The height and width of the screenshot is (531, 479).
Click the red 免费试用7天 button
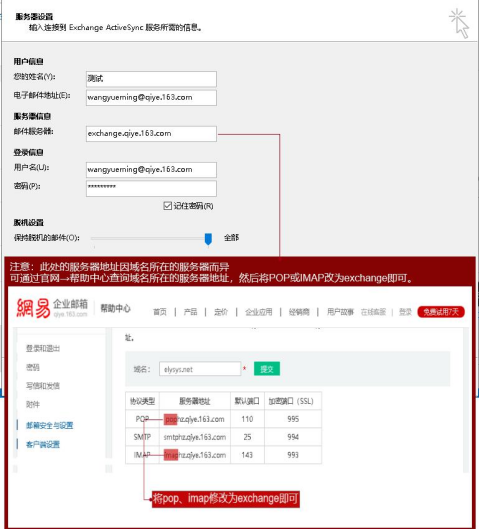(x=441, y=312)
